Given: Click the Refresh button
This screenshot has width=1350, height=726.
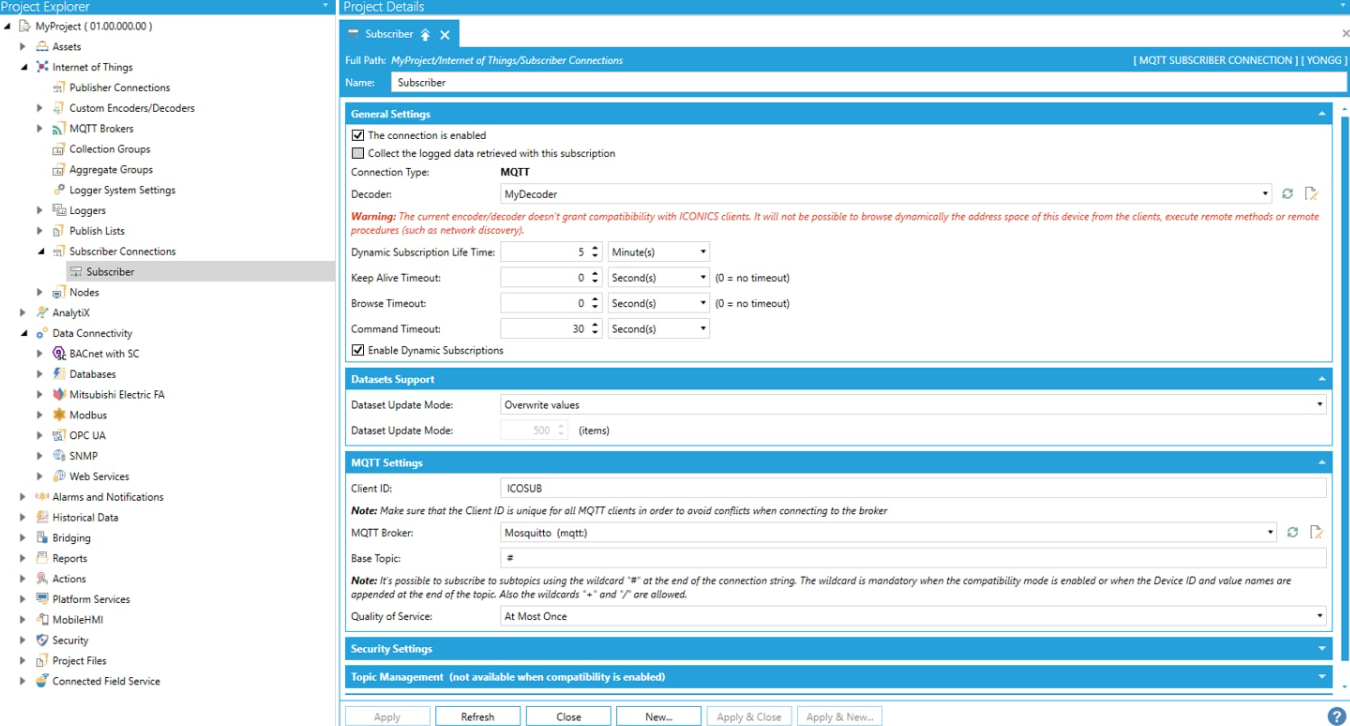Looking at the screenshot, I should (478, 716).
